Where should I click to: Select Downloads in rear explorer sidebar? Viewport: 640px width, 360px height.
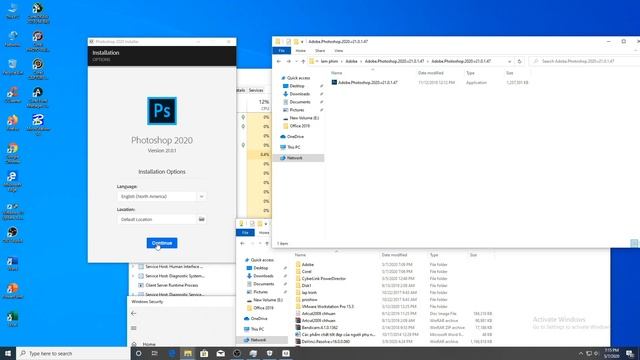263,276
